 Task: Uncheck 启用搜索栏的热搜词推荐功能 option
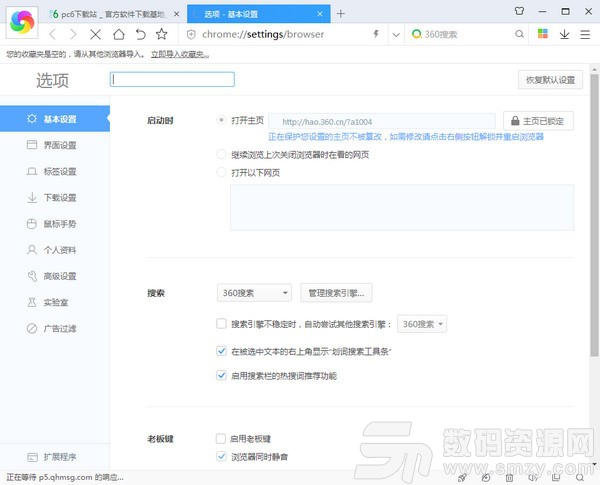(221, 376)
